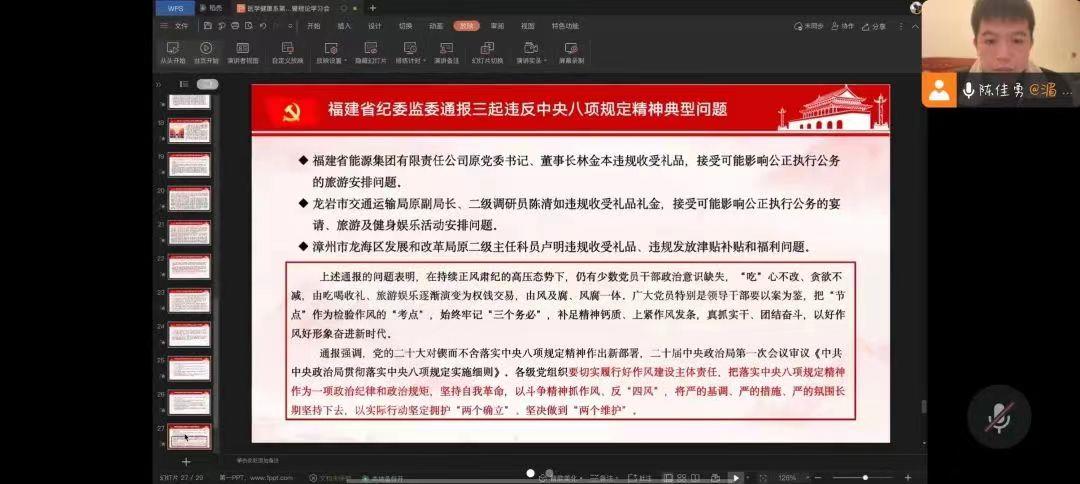Switch slide panel to outline view icon

click(x=184, y=84)
